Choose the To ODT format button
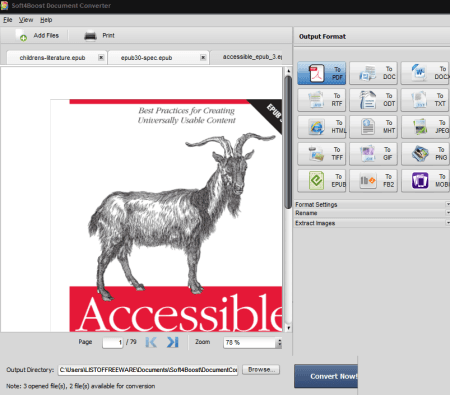 373,100
